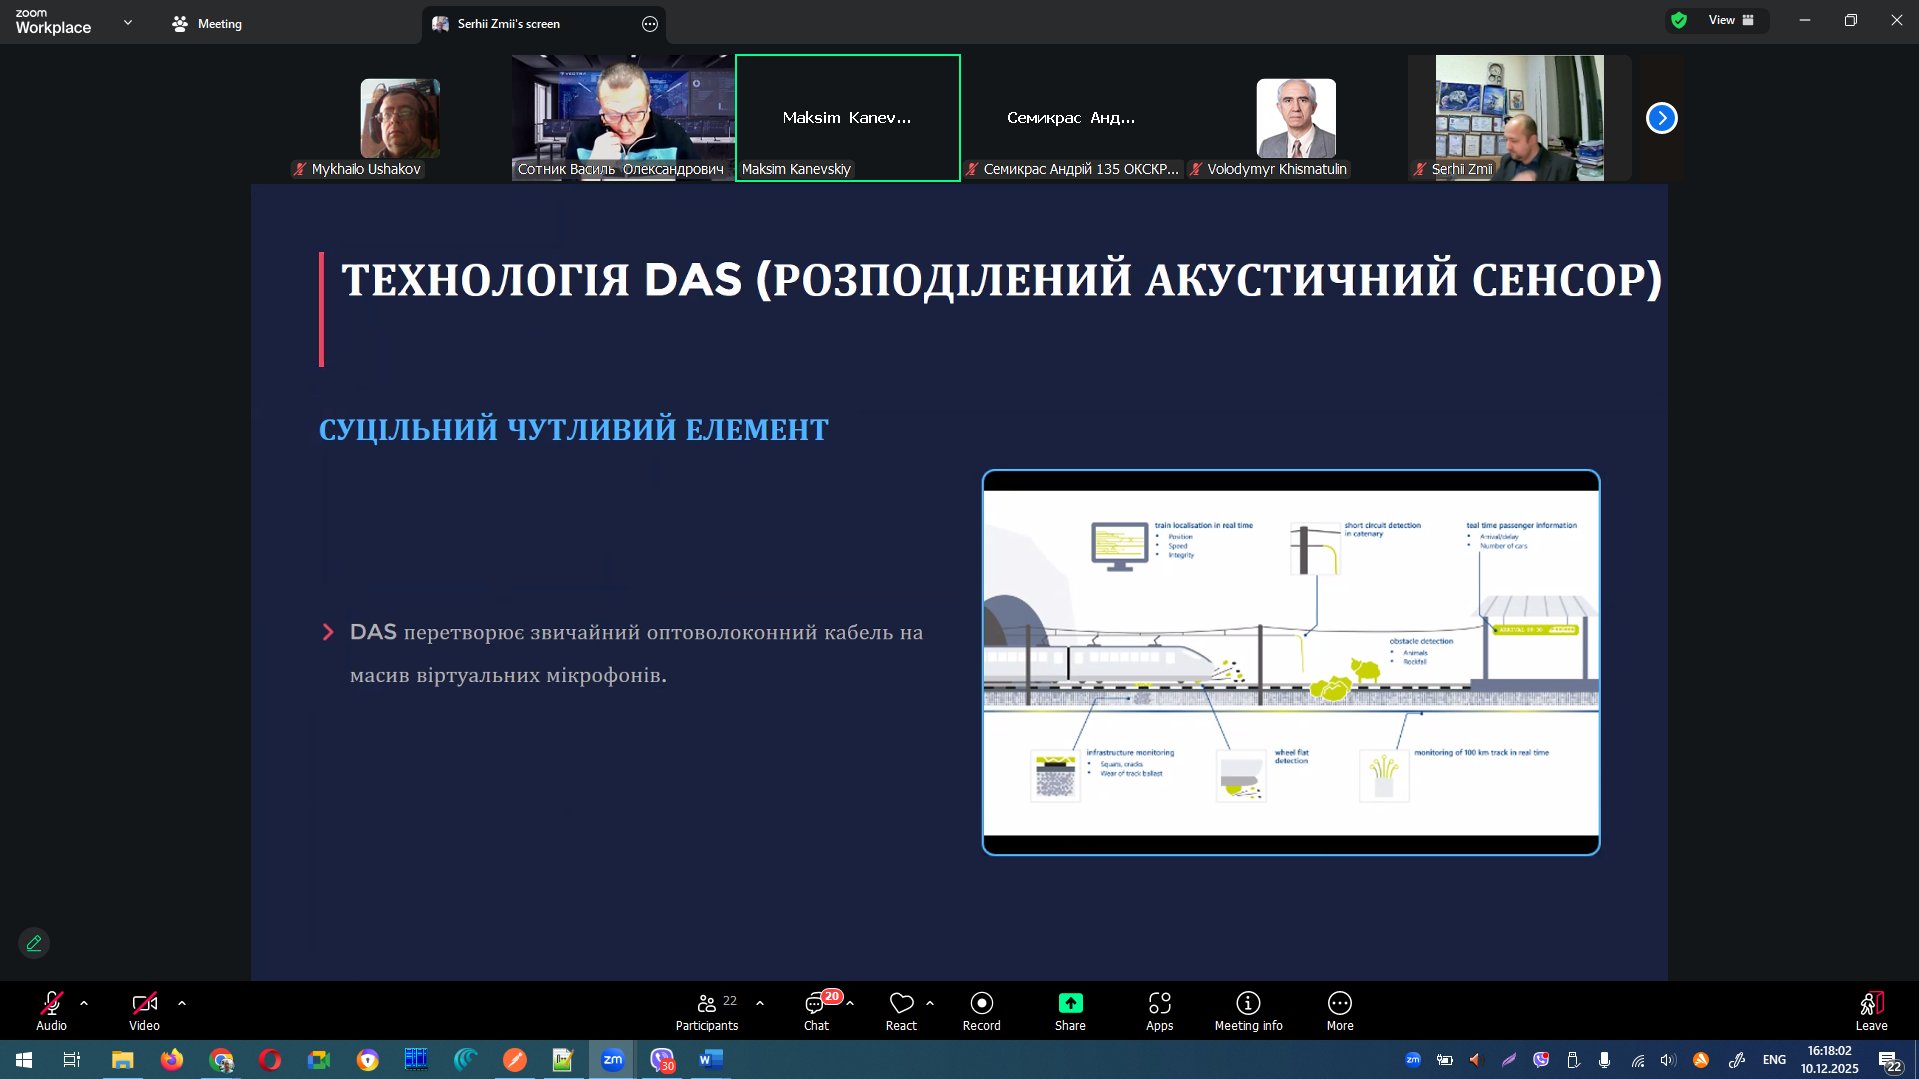Leave the meeting
The image size is (1919, 1079).
click(x=1871, y=1010)
